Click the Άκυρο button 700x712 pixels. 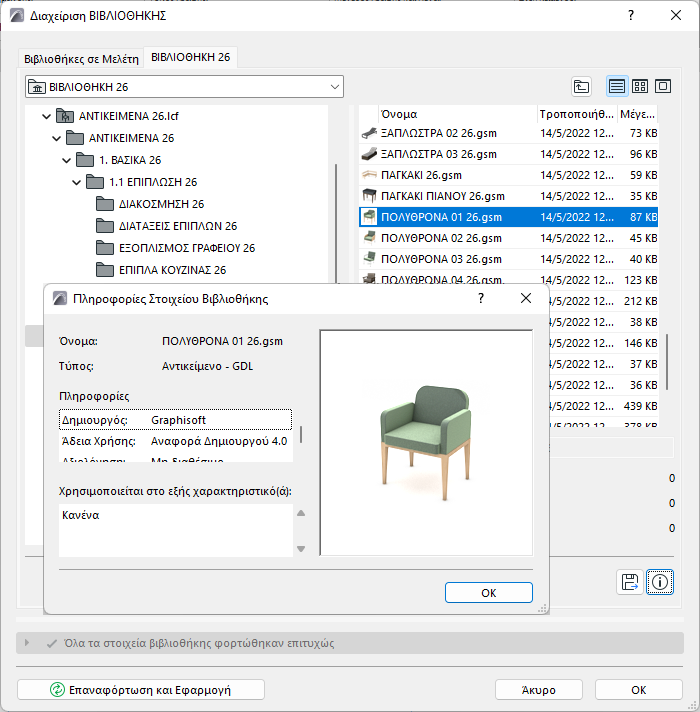[x=539, y=690]
